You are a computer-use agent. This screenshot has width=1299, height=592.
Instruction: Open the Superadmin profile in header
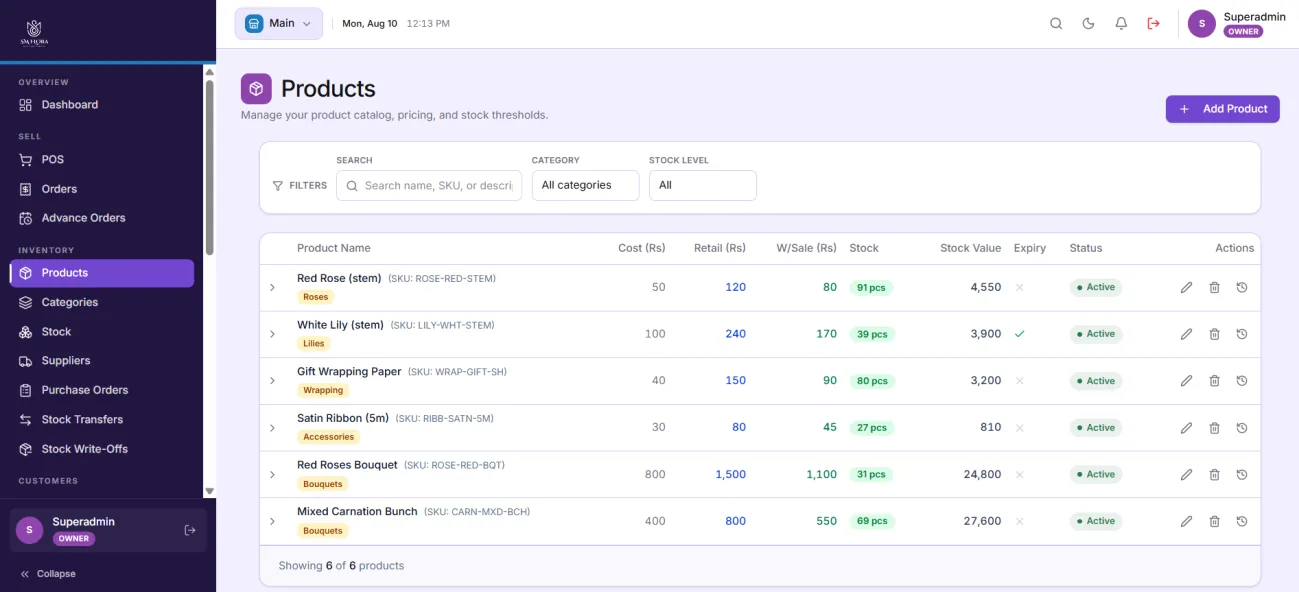pyautogui.click(x=1235, y=24)
